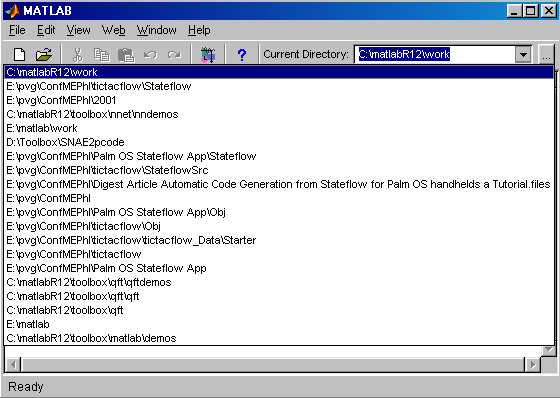Click the Current Directory text field
The image size is (560, 398).
[435, 55]
